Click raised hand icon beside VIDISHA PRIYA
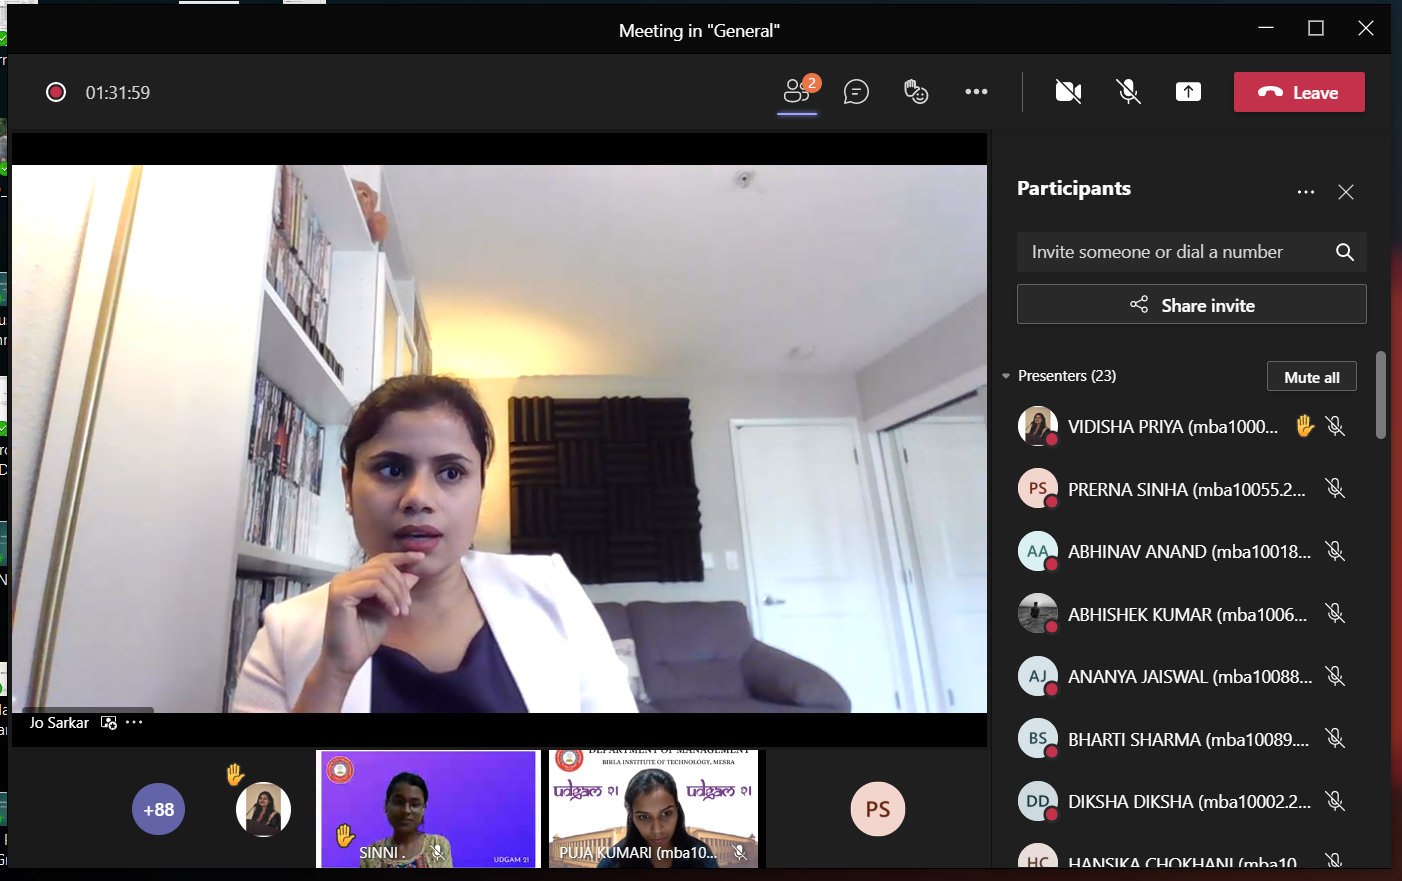 [x=1304, y=426]
